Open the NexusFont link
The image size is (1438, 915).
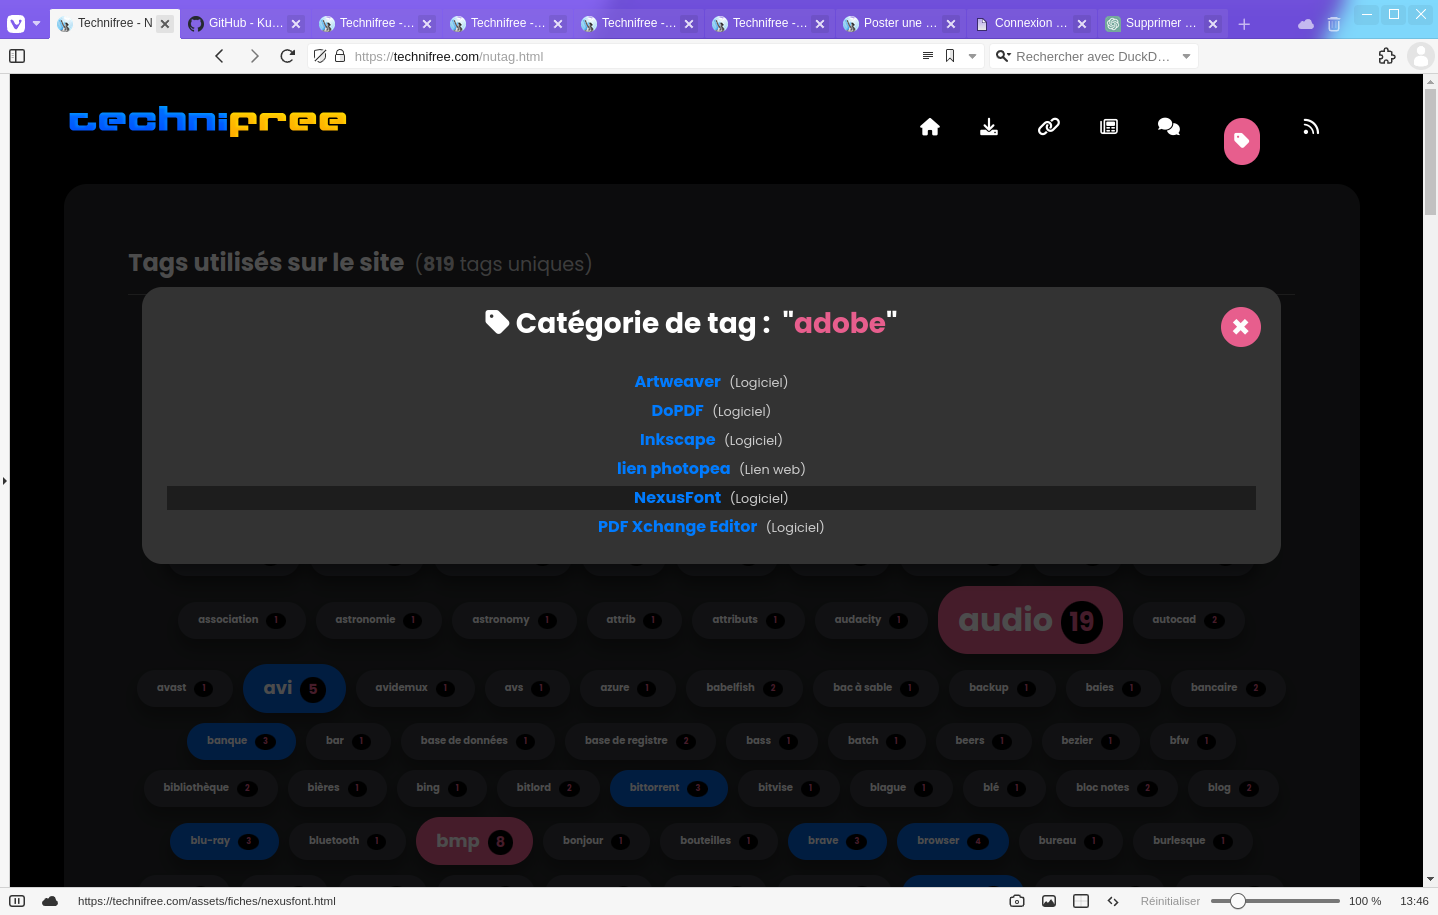[x=677, y=498]
